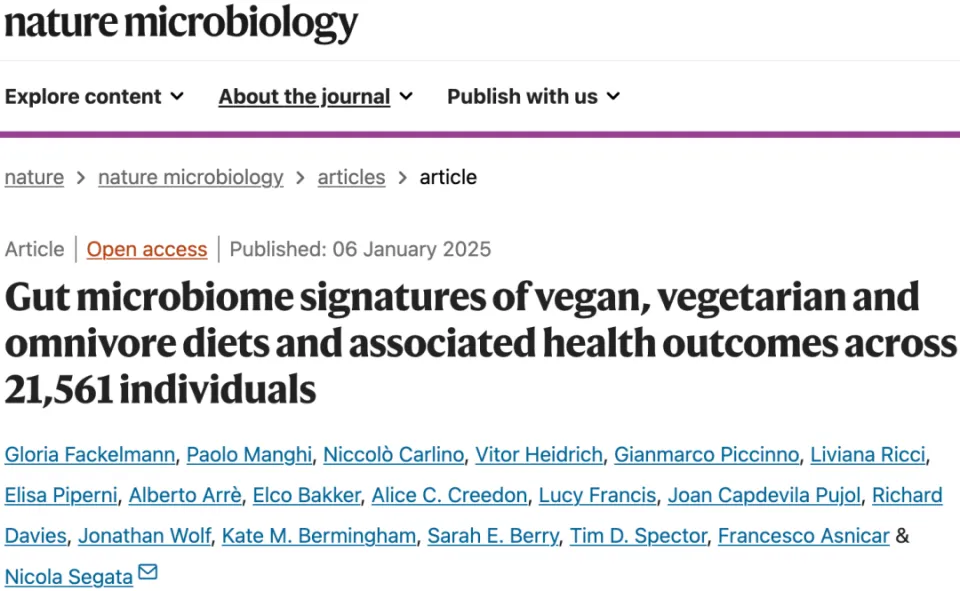The image size is (960, 591).
Task: Open author Francesco Asnicar's link
Action: pos(803,536)
